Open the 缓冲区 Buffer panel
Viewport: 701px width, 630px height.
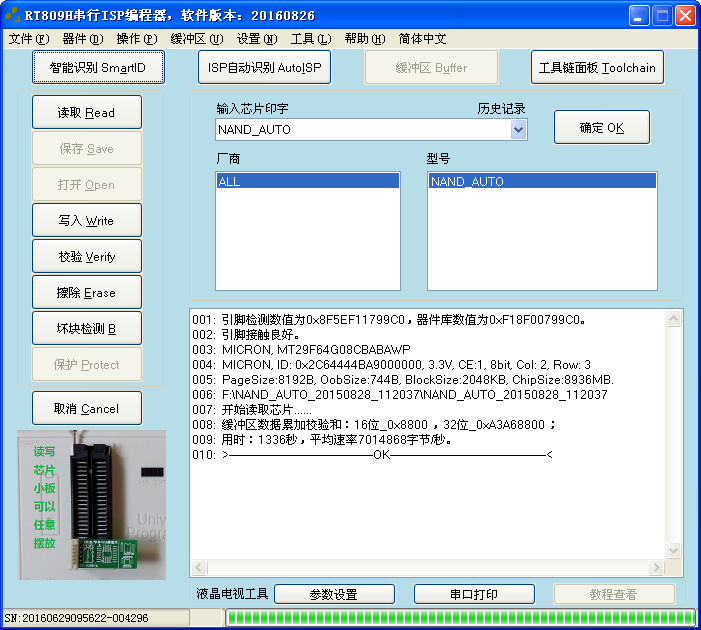tap(431, 67)
